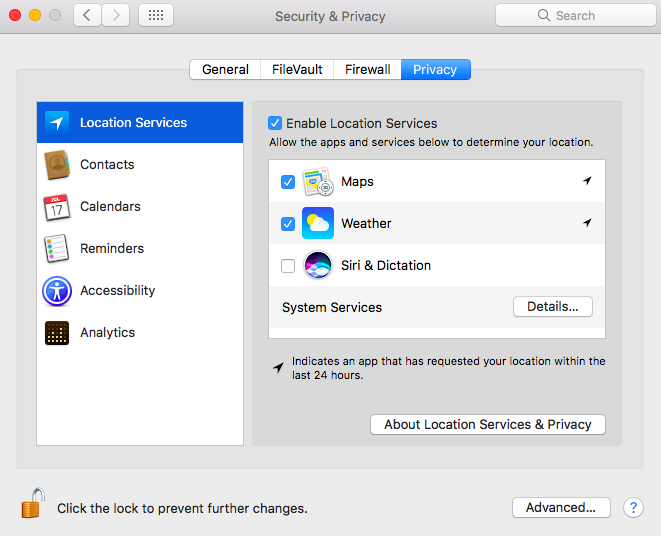The width and height of the screenshot is (661, 536).
Task: Select Location Services label in sidebar
Action: (133, 123)
